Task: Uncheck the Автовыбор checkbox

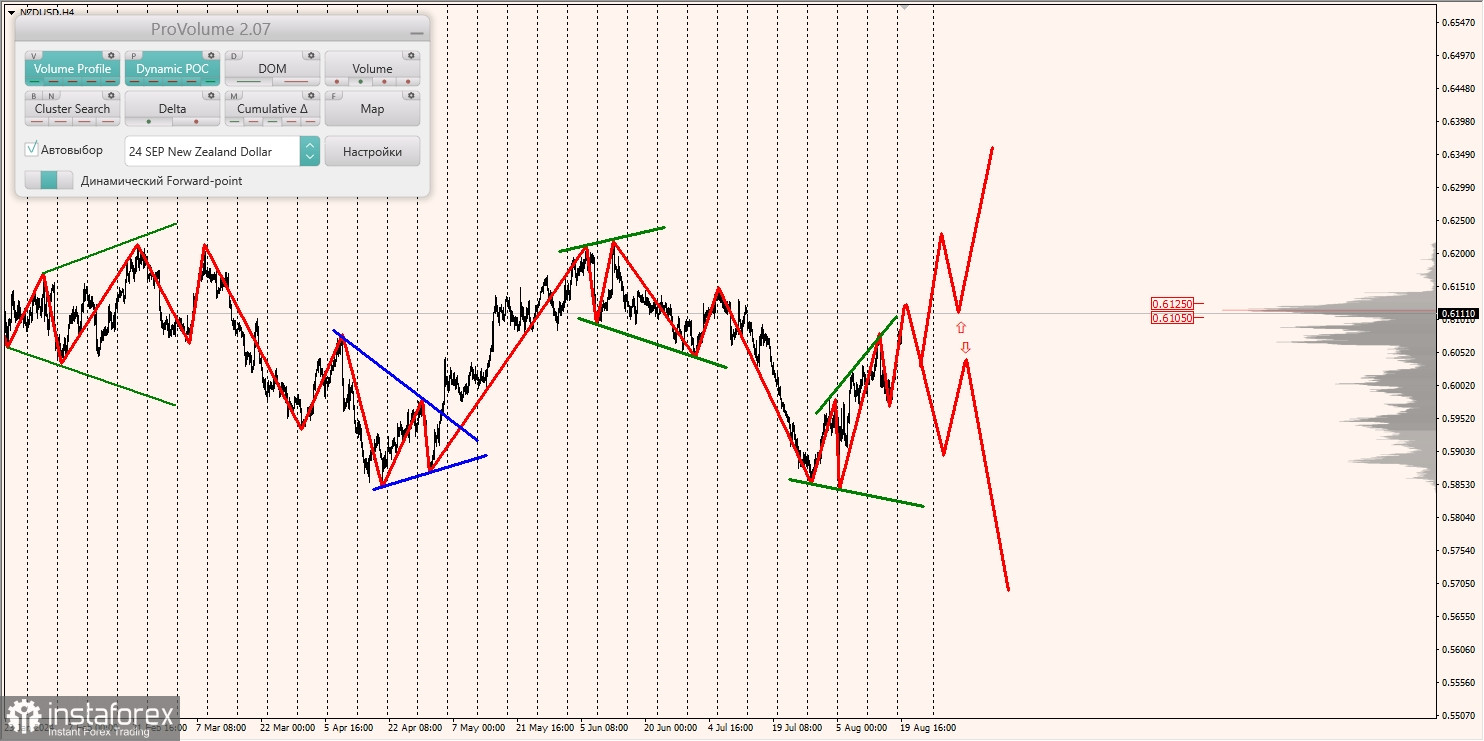Action: point(31,149)
